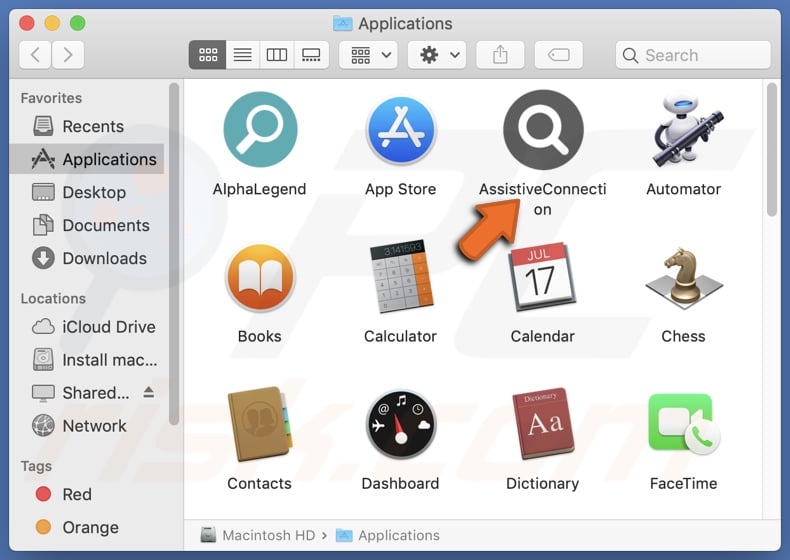Click the Tags section header
Image resolution: width=790 pixels, height=560 pixels.
36,466
